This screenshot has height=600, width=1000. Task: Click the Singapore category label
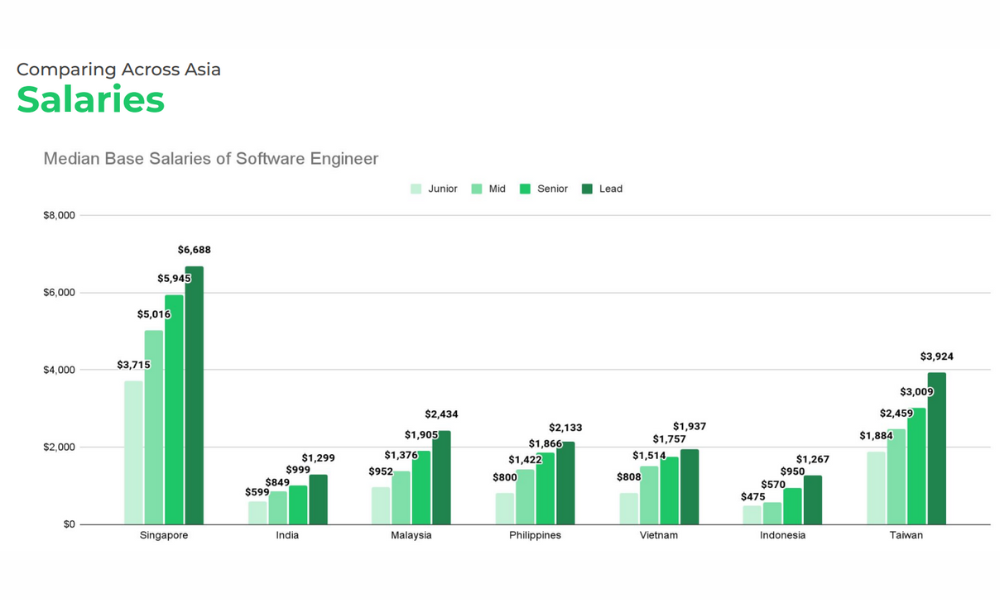(164, 535)
